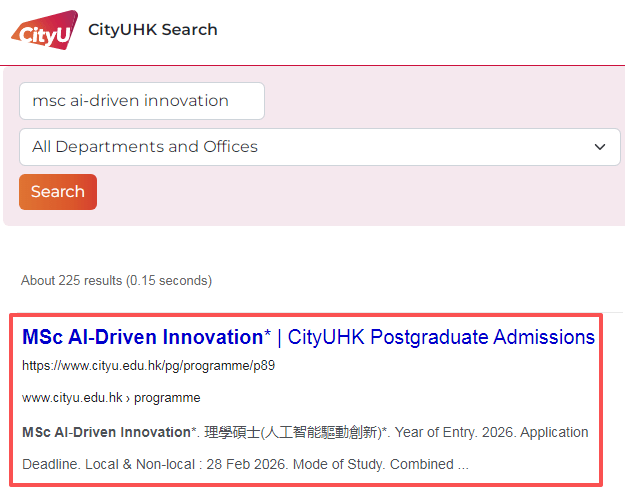Screen dimensions: 625x497
Task: Click the Deadline. Local & Non-local snippet text
Action: point(108,464)
